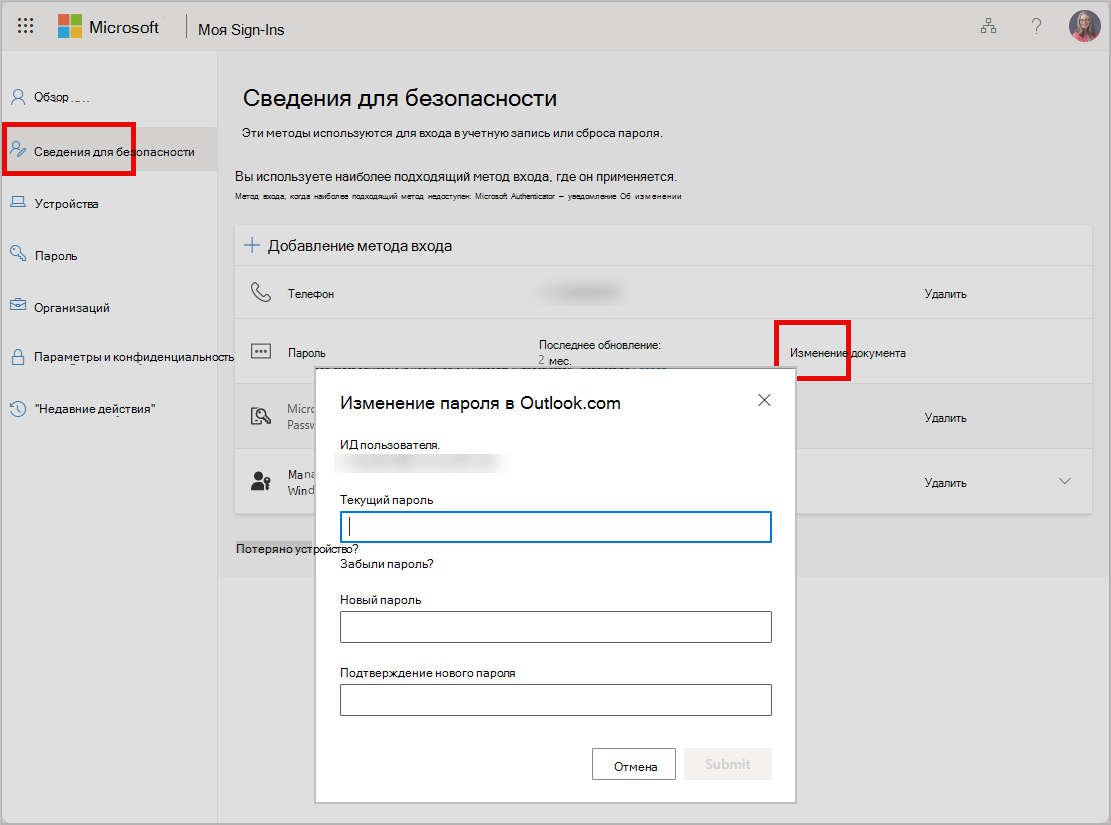Click the Забыли пароль? link
Image resolution: width=1111 pixels, height=825 pixels.
tap(387, 564)
